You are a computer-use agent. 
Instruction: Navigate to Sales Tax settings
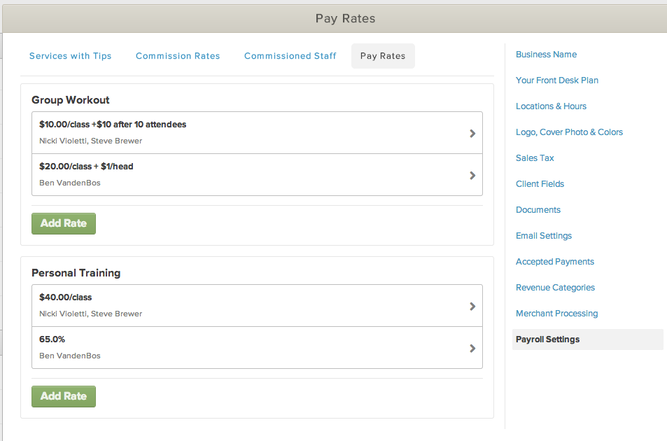point(535,158)
